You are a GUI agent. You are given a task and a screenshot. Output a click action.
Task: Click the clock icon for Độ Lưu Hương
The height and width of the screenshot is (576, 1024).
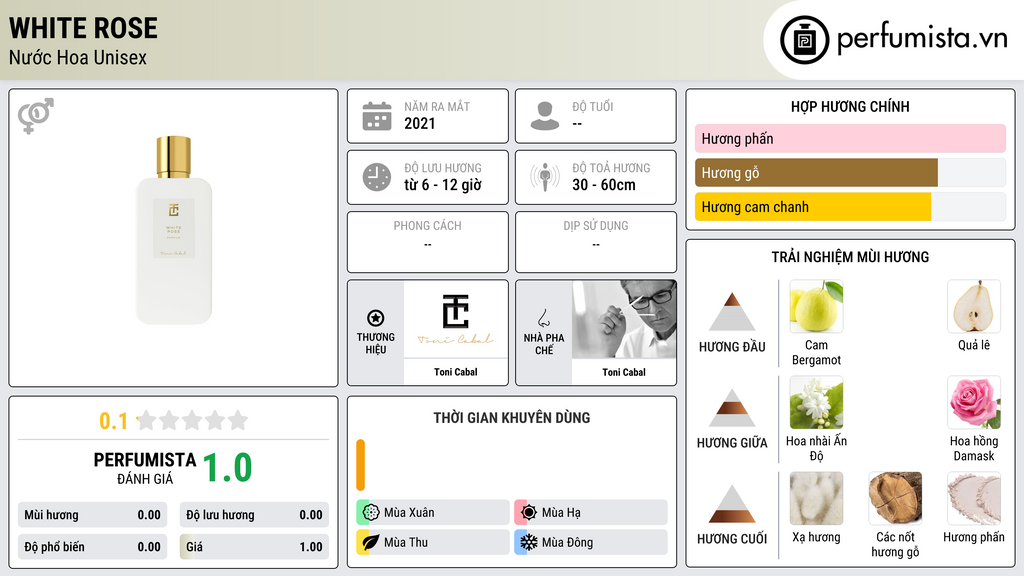coord(377,177)
